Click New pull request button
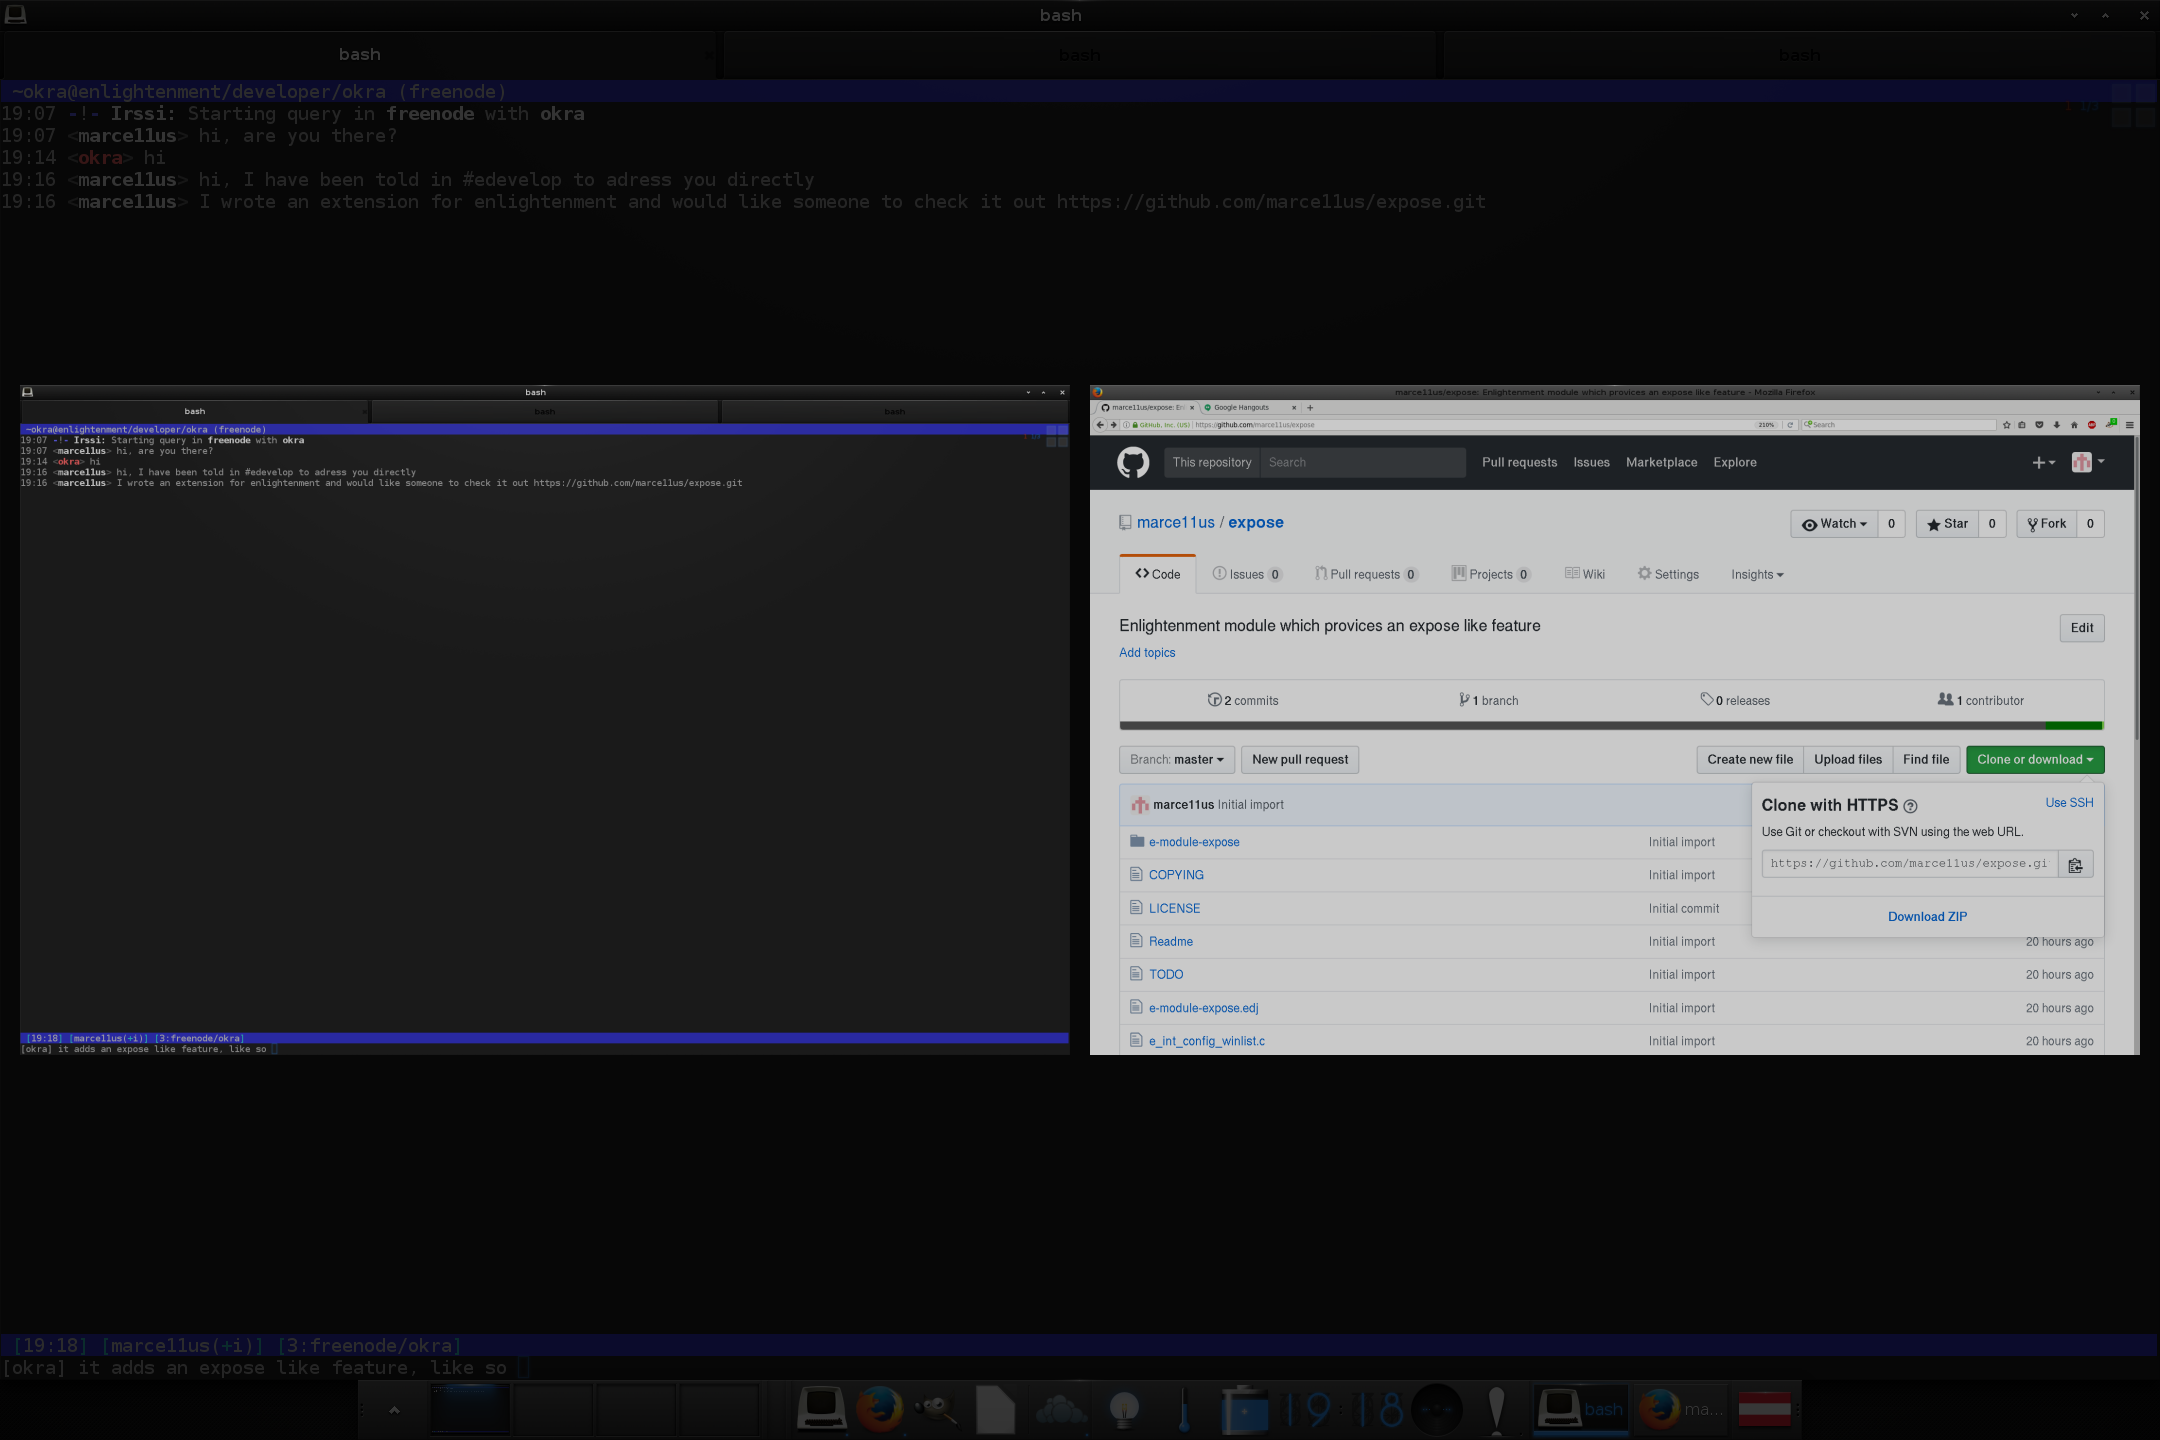 [x=1300, y=760]
